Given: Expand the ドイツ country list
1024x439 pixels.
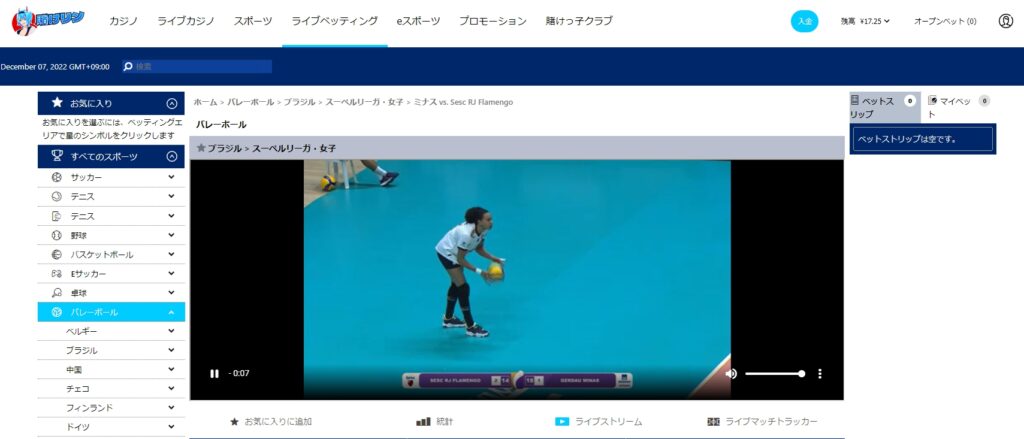Looking at the screenshot, I should tap(171, 427).
